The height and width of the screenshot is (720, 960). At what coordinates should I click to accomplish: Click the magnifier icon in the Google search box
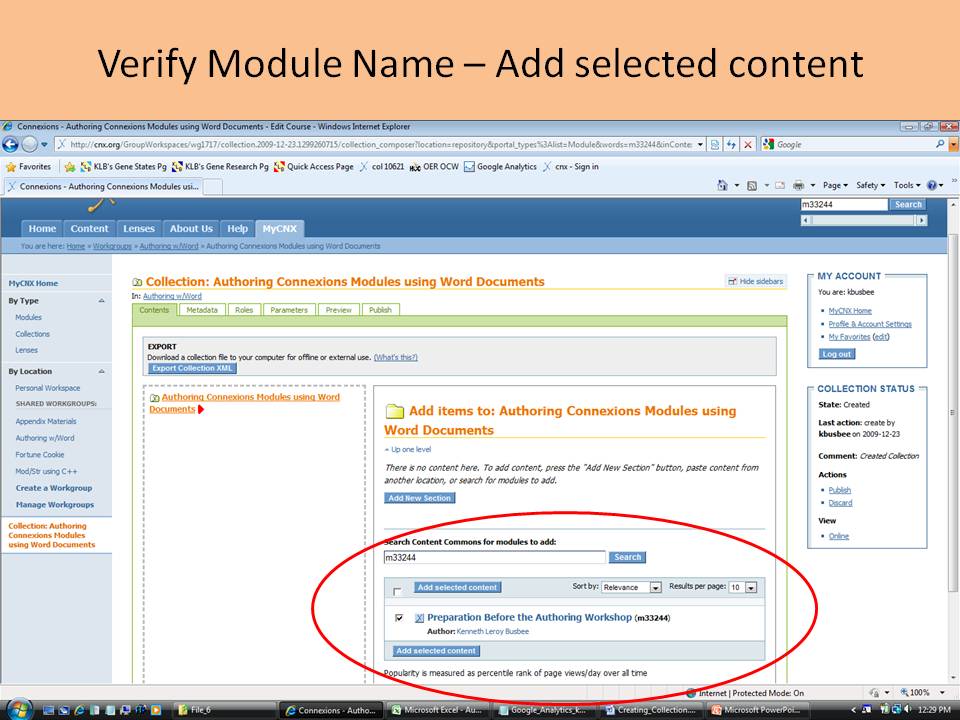click(940, 144)
